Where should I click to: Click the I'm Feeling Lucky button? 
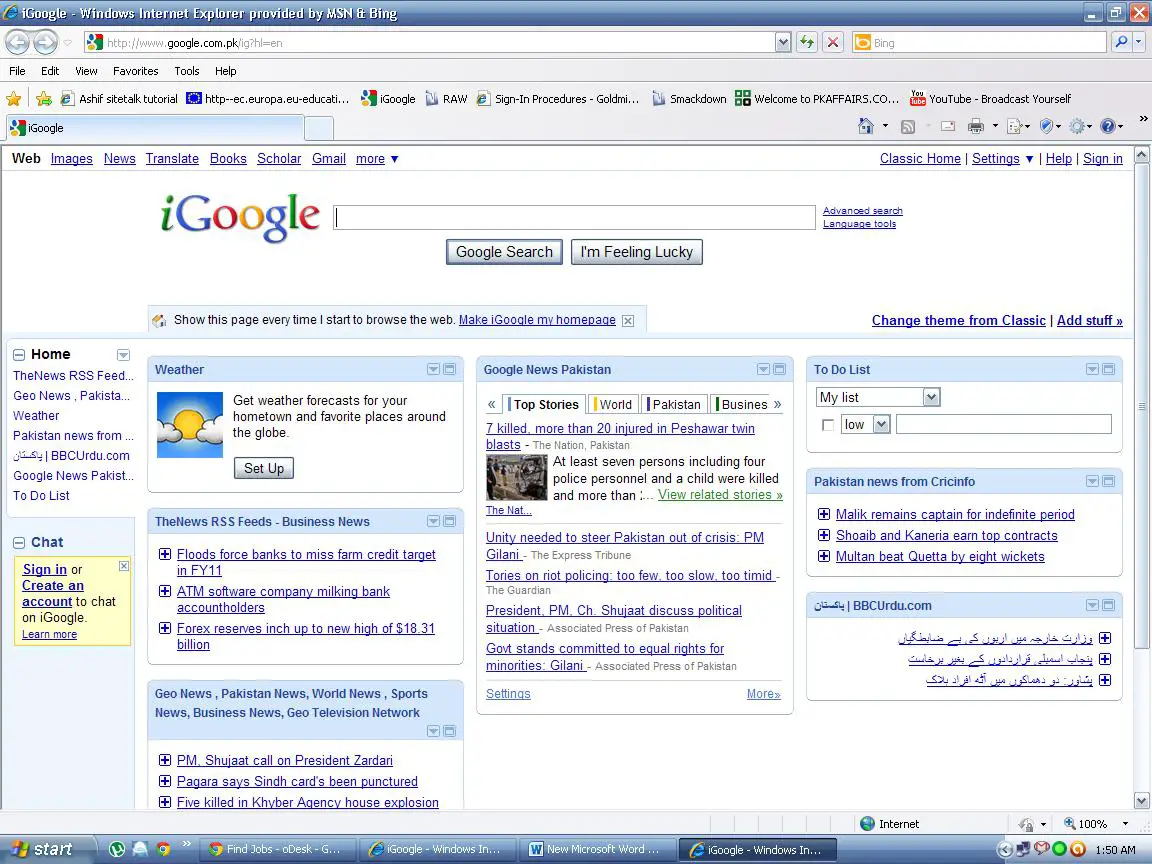pyautogui.click(x=636, y=252)
